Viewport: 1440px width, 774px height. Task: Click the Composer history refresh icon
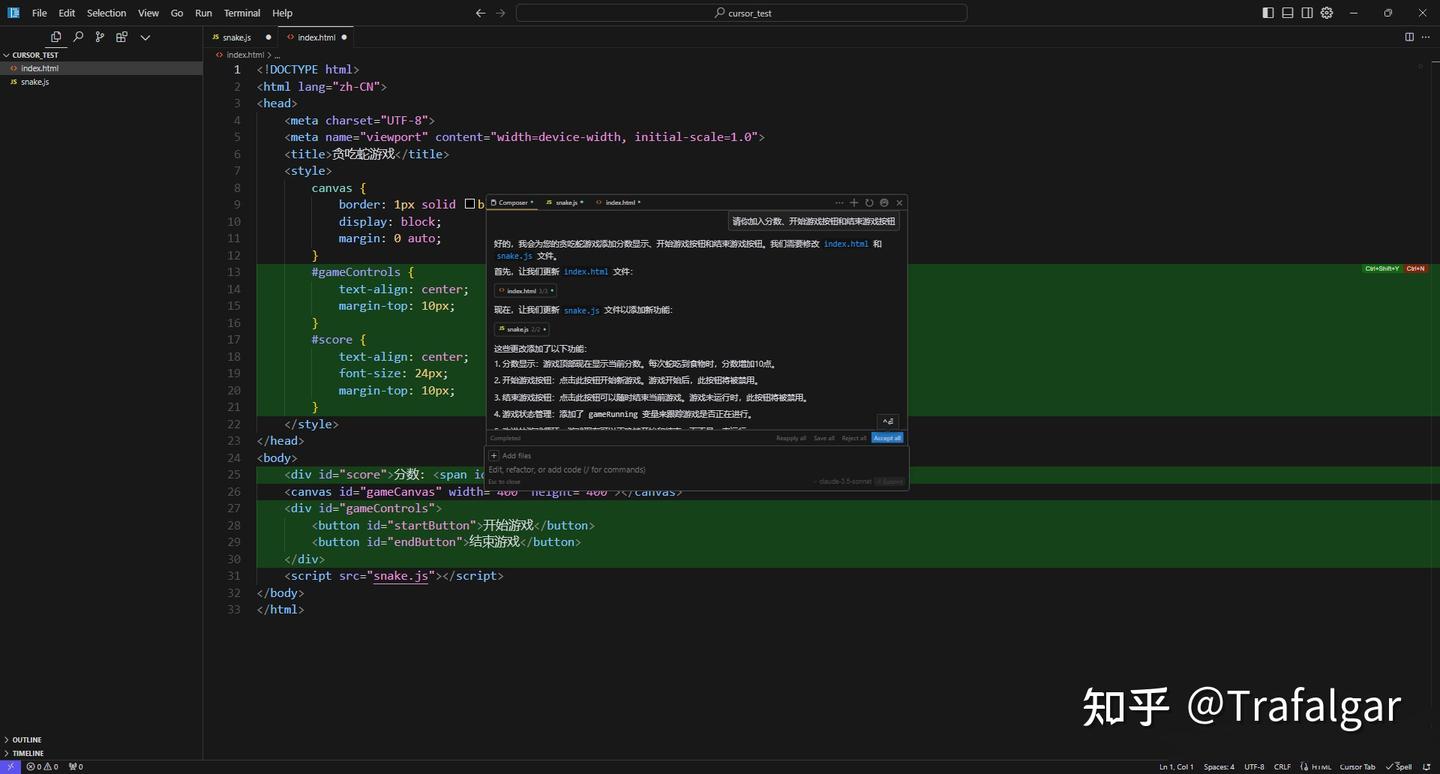(869, 203)
